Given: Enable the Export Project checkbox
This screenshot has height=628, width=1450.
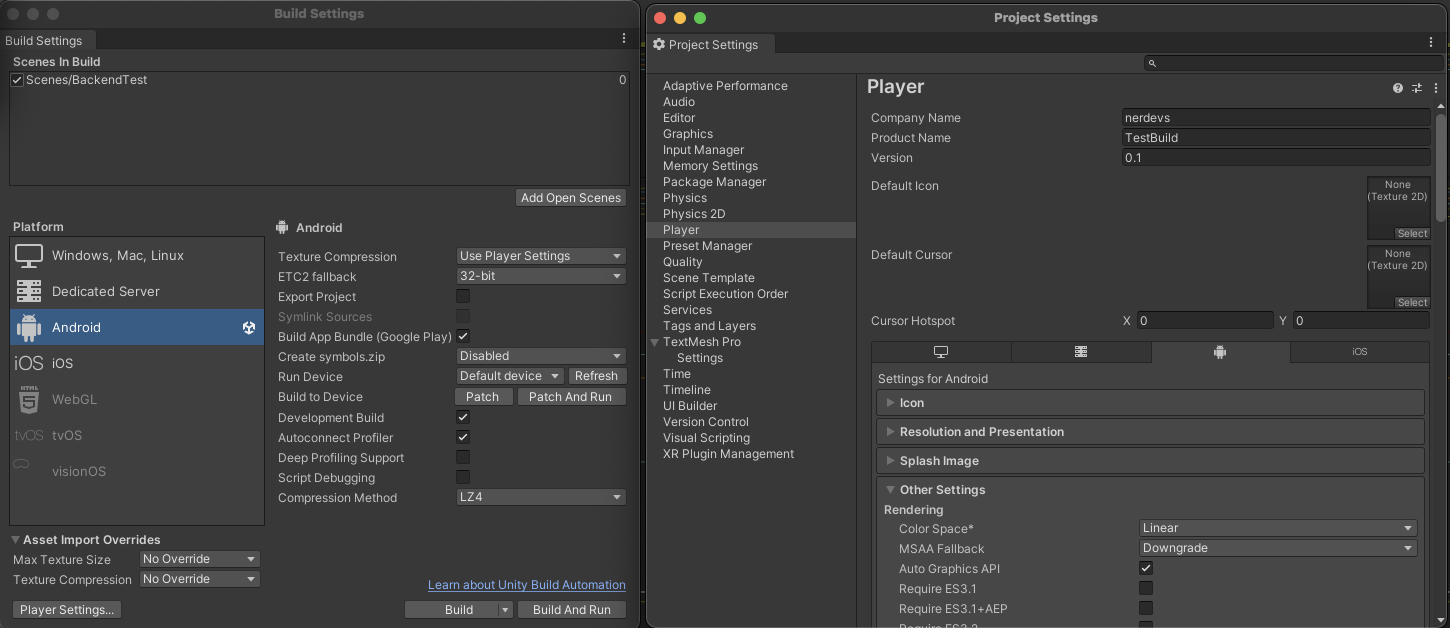Looking at the screenshot, I should click(x=463, y=296).
